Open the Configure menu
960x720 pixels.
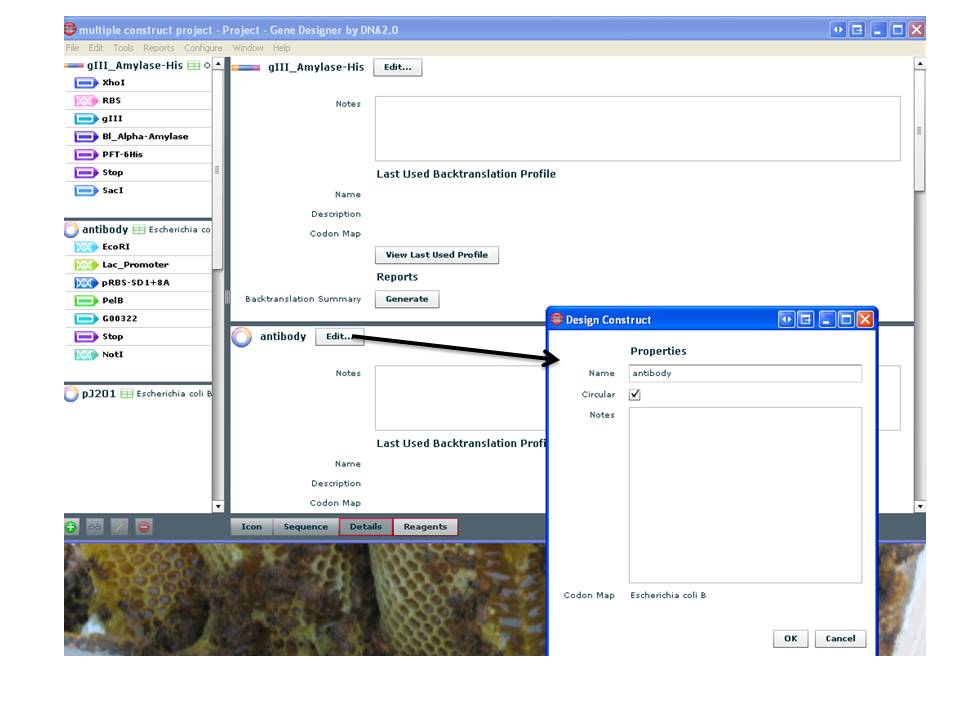203,48
